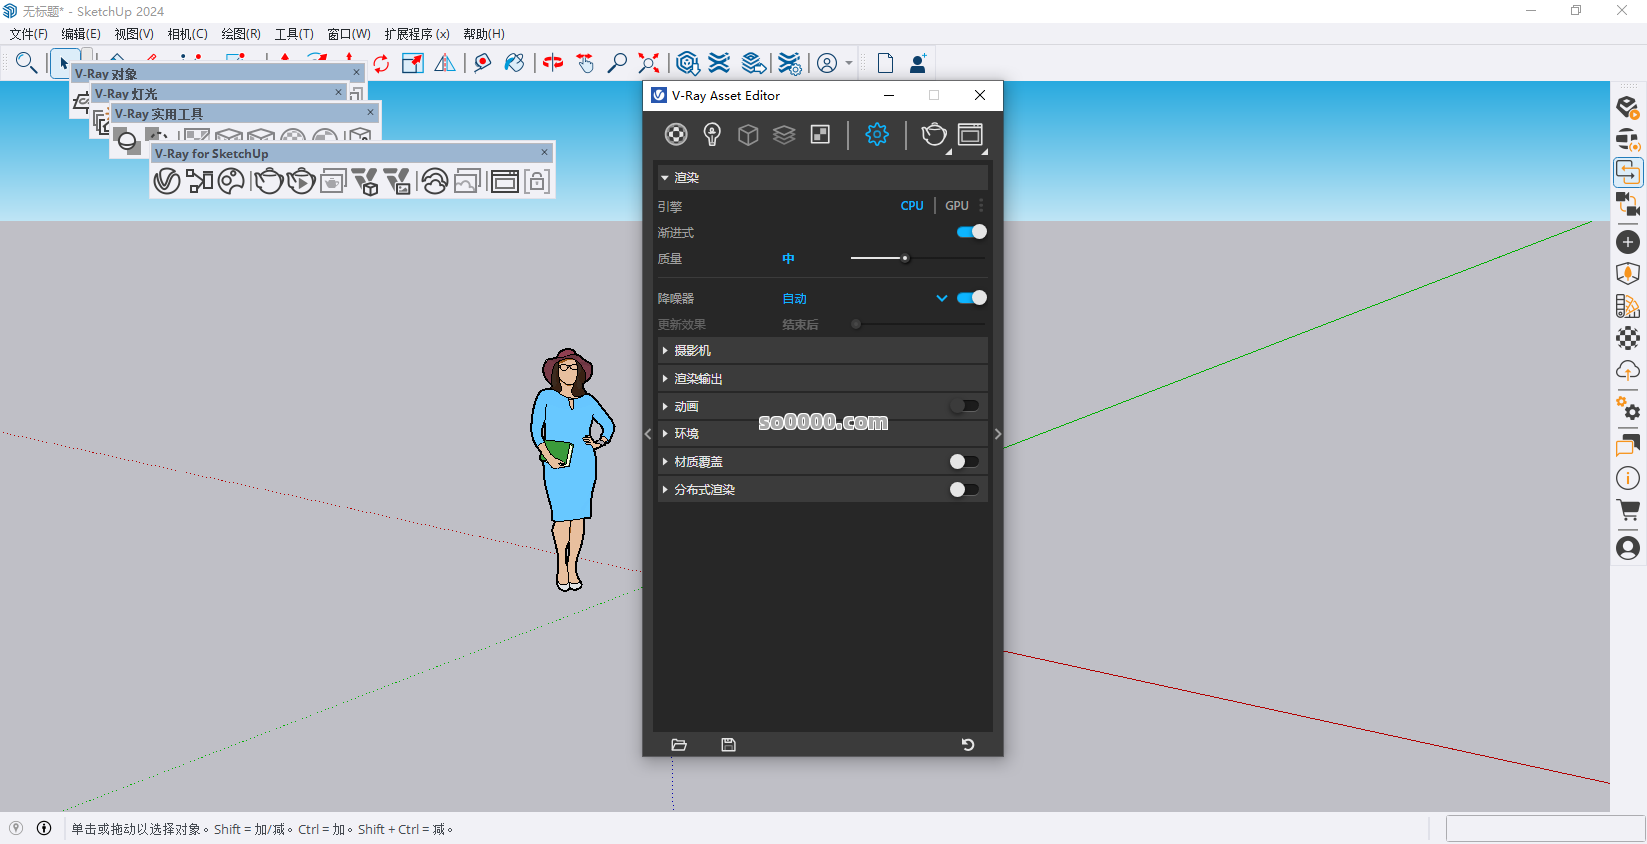This screenshot has width=1647, height=844.
Task: Close the V-Ray 实用工具 toolbar
Action: click(x=370, y=112)
